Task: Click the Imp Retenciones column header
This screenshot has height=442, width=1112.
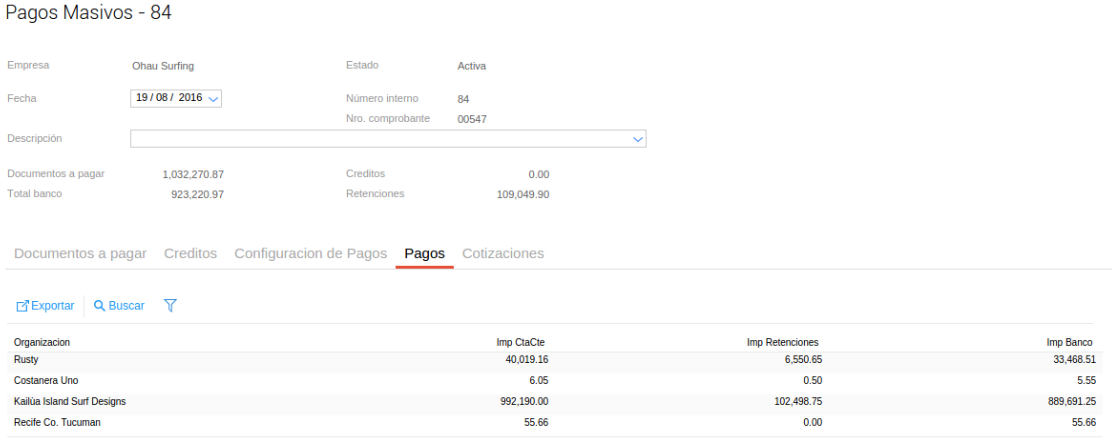Action: point(782,342)
